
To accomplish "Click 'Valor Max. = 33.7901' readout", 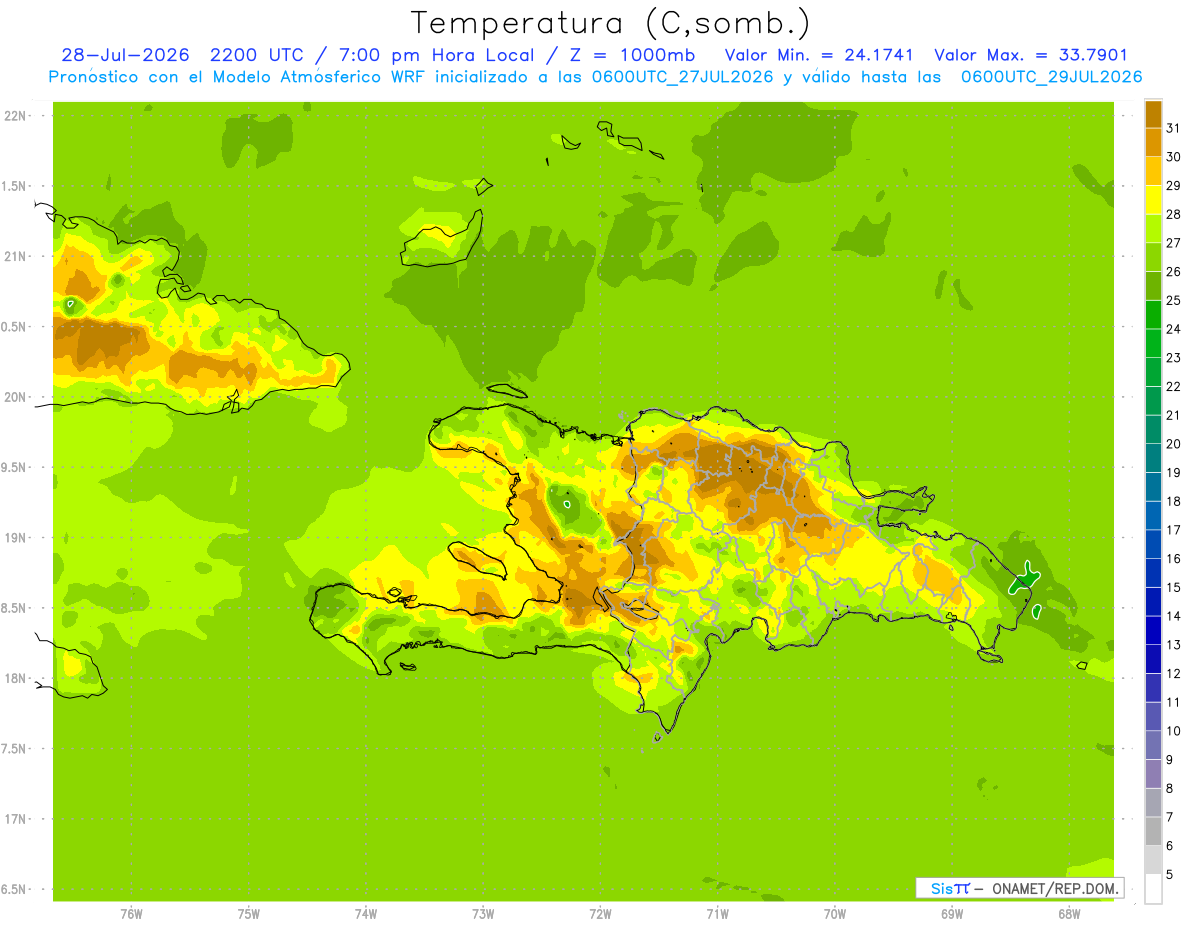I will point(1031,55).
